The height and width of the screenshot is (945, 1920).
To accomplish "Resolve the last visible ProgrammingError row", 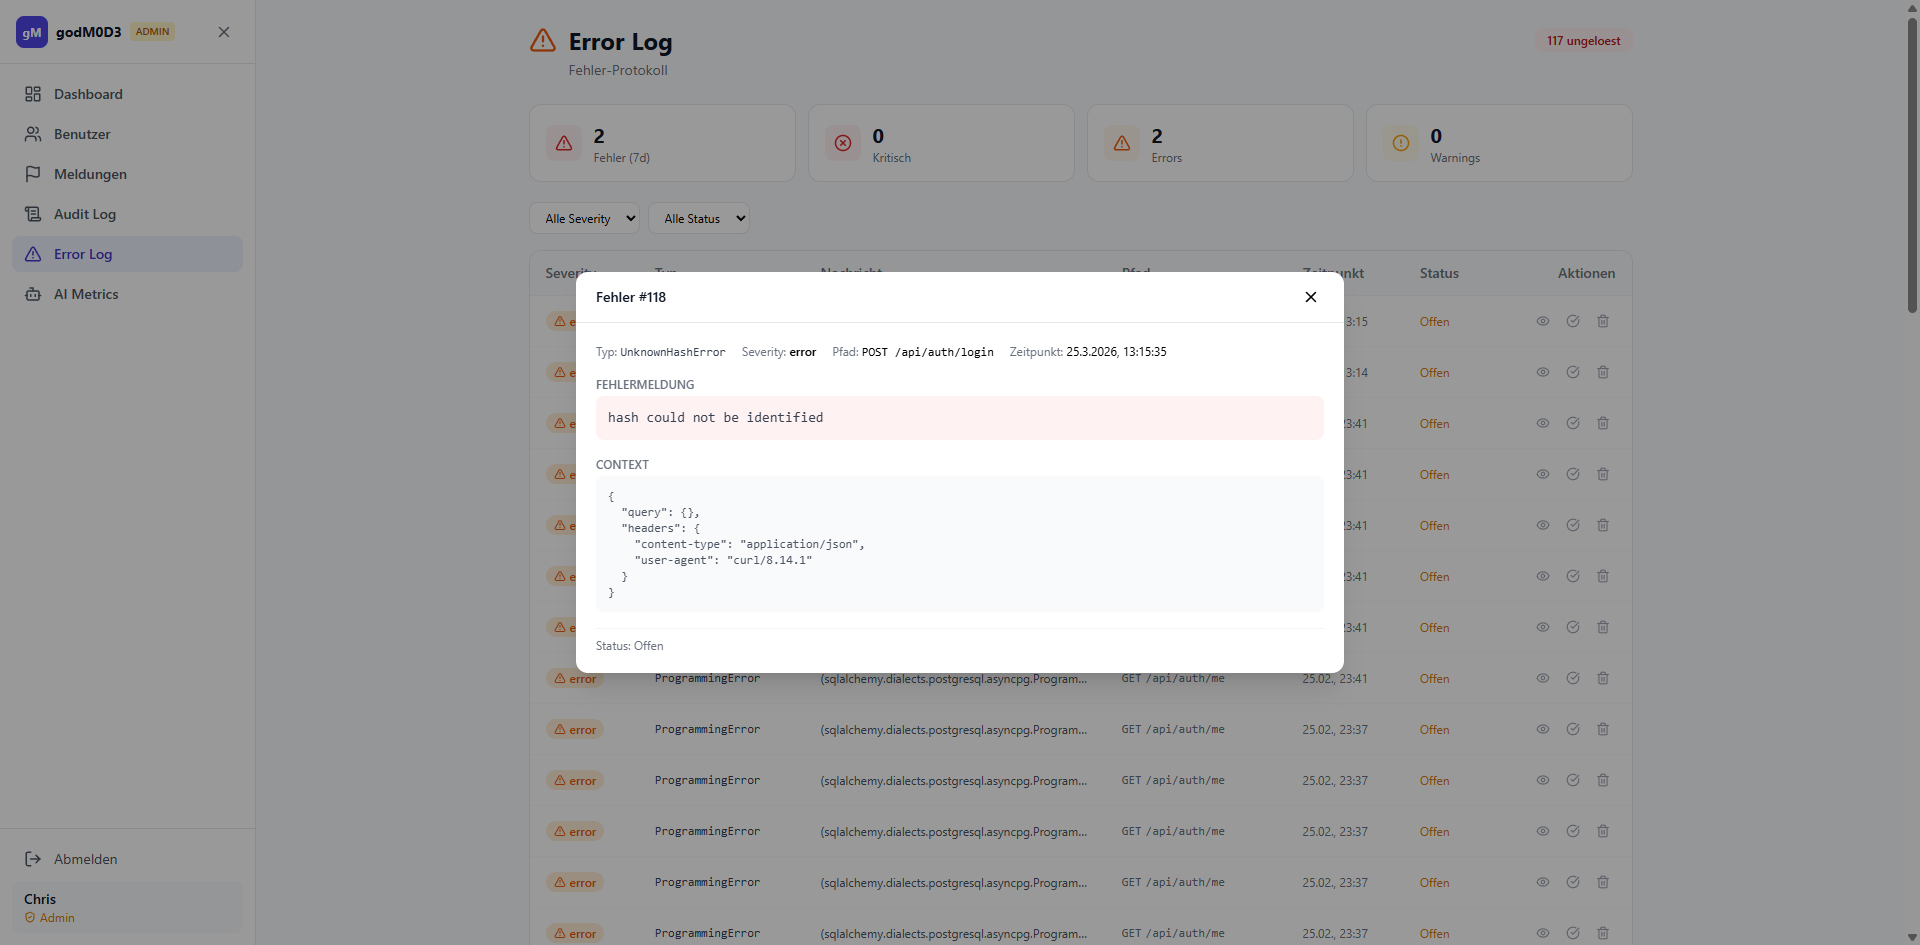I will 1573,933.
